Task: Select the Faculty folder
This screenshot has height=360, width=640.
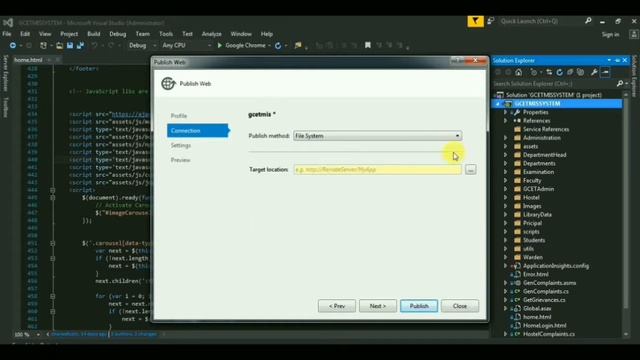Action: pyautogui.click(x=532, y=180)
